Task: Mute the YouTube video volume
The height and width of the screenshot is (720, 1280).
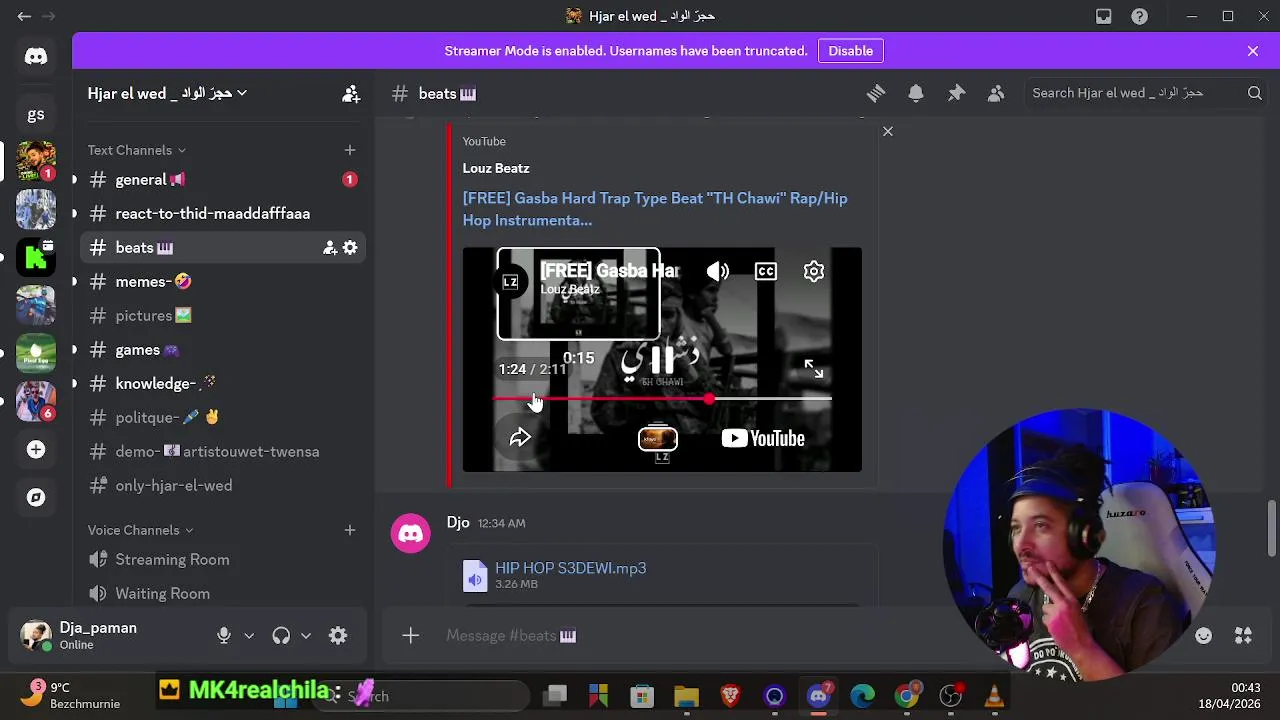Action: click(718, 271)
